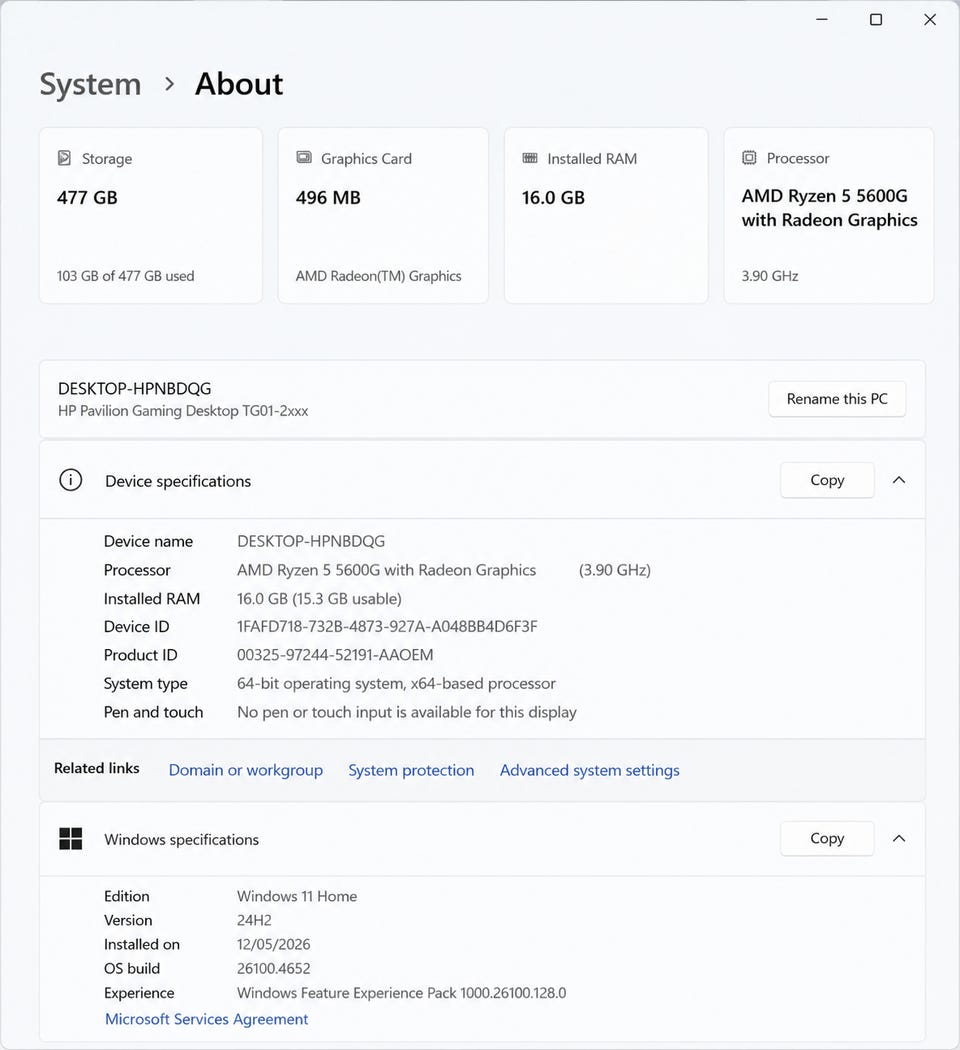Copy the Windows specifications
Viewport: 960px width, 1050px height.
point(827,838)
